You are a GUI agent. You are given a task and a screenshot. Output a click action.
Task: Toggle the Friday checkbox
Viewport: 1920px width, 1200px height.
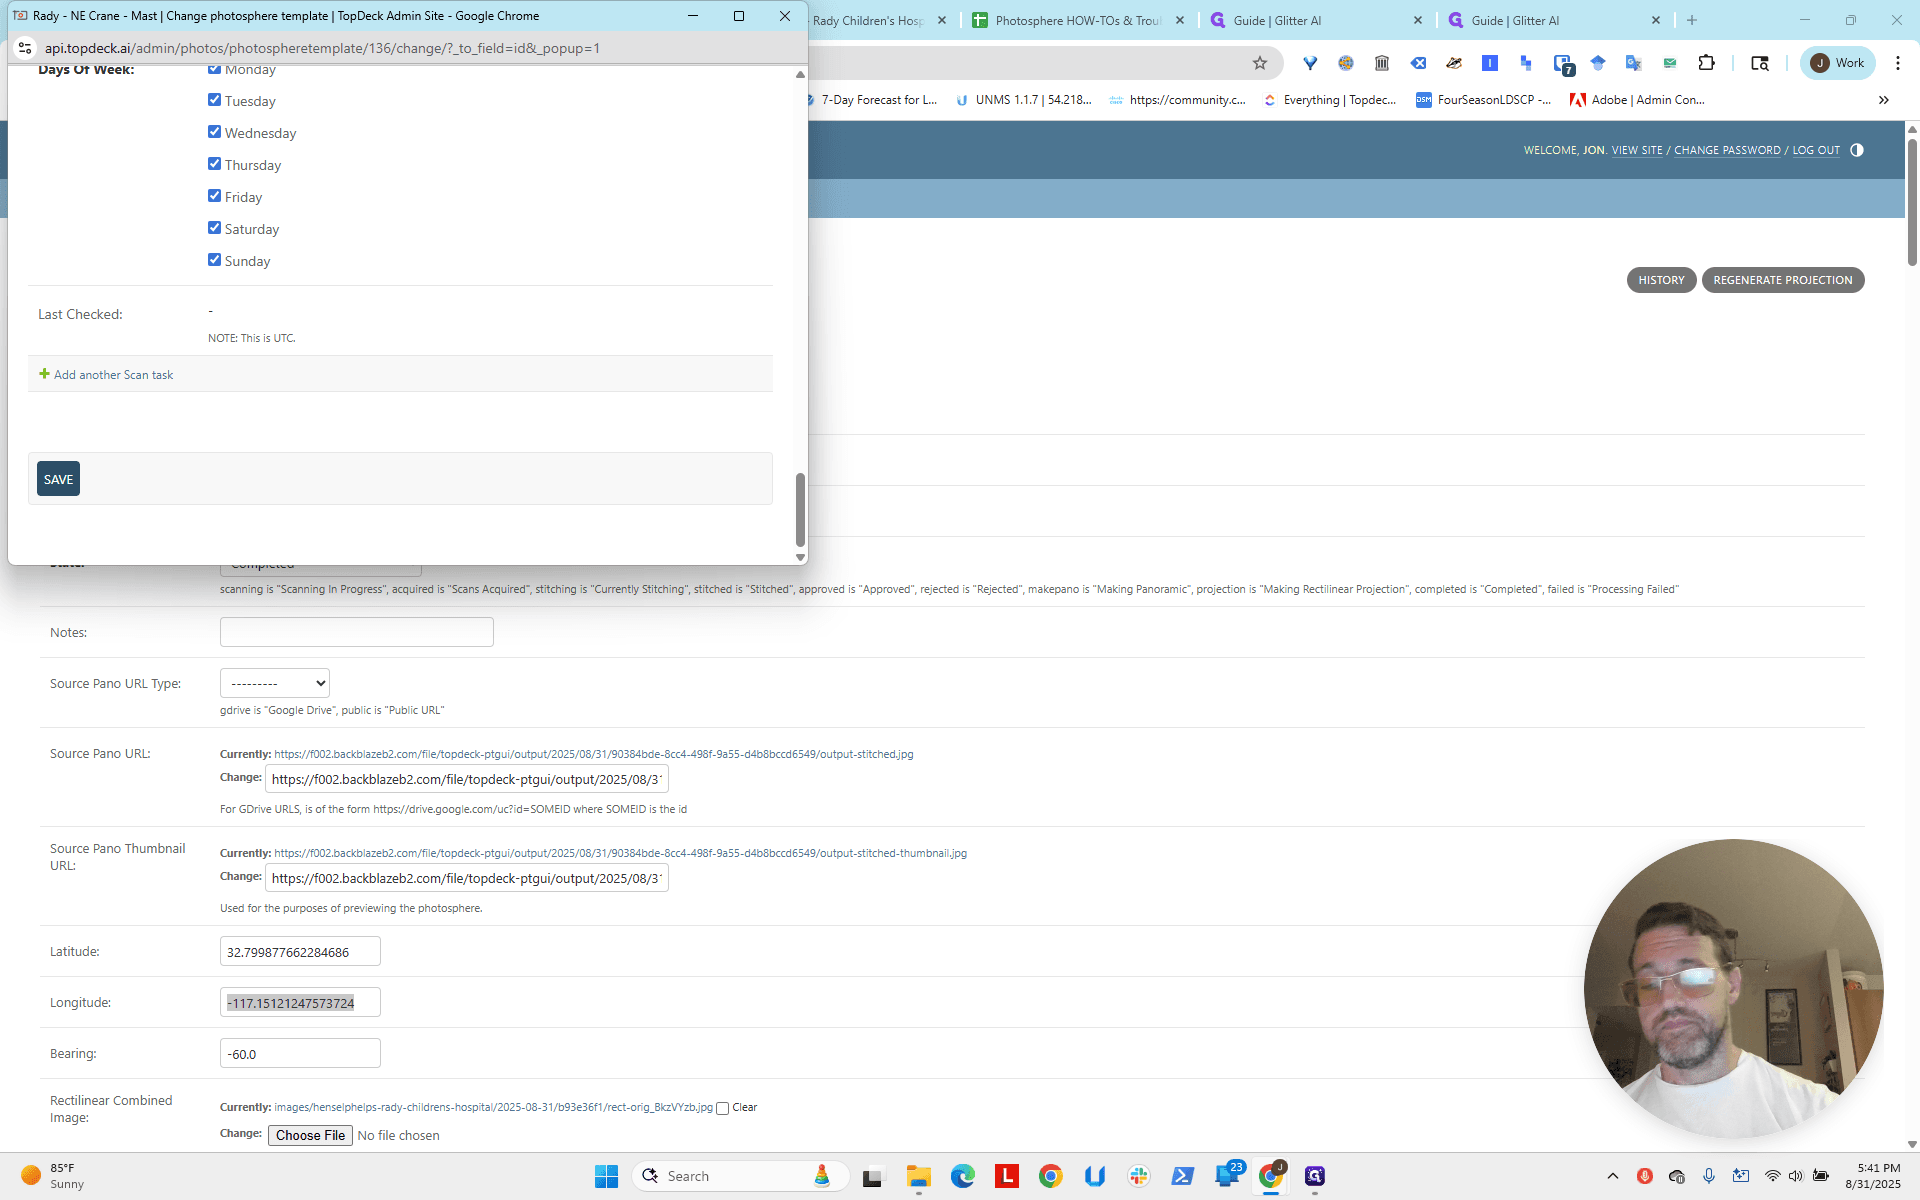click(214, 196)
